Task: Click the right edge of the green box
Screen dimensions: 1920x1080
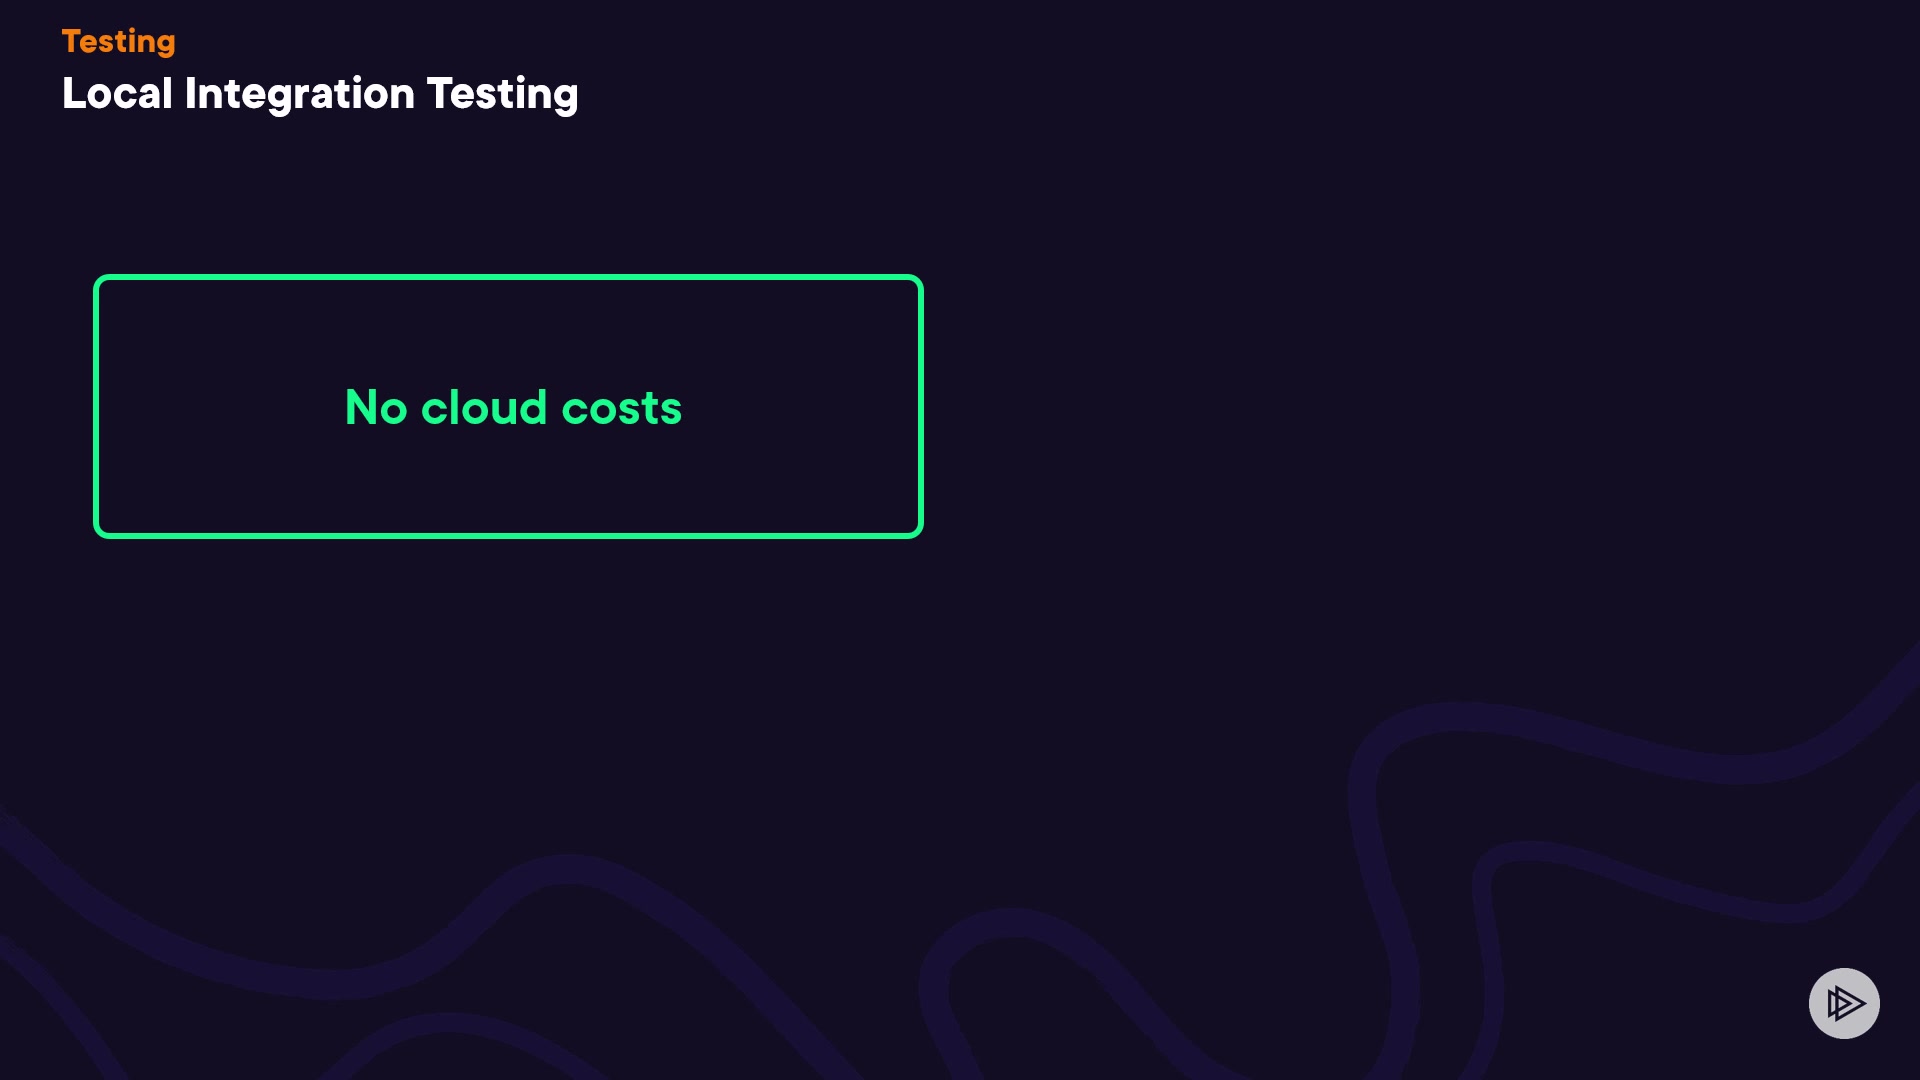Action: (920, 406)
